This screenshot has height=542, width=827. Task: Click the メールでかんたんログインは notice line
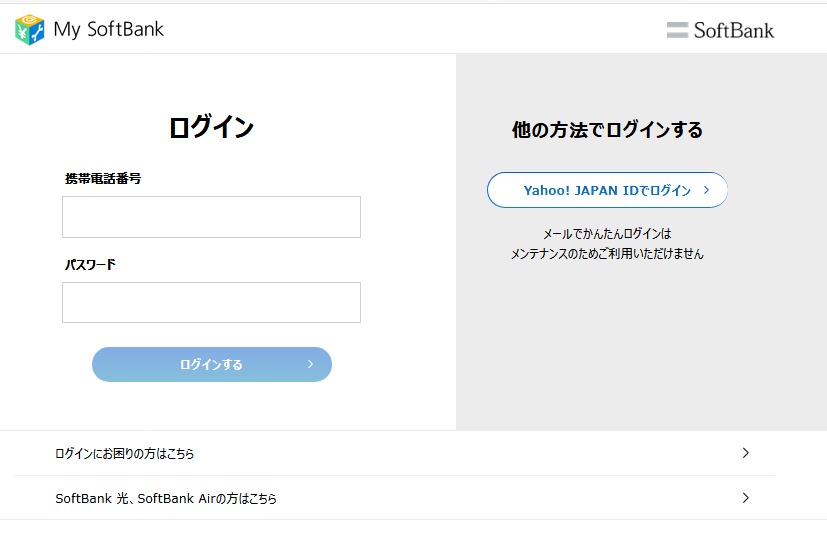point(607,234)
